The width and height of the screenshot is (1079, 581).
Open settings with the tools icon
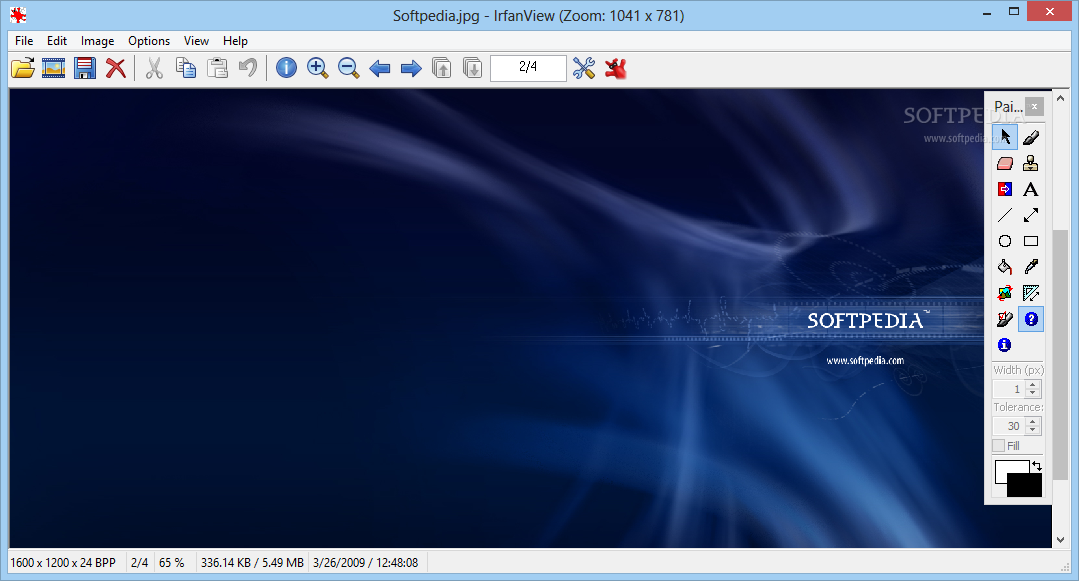pos(584,68)
